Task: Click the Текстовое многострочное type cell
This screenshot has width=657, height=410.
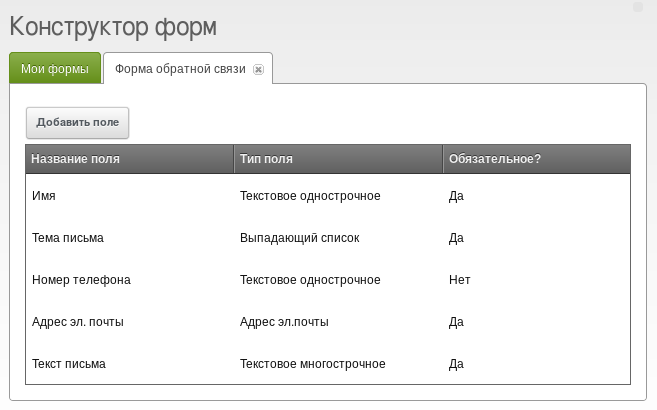Action: click(313, 364)
